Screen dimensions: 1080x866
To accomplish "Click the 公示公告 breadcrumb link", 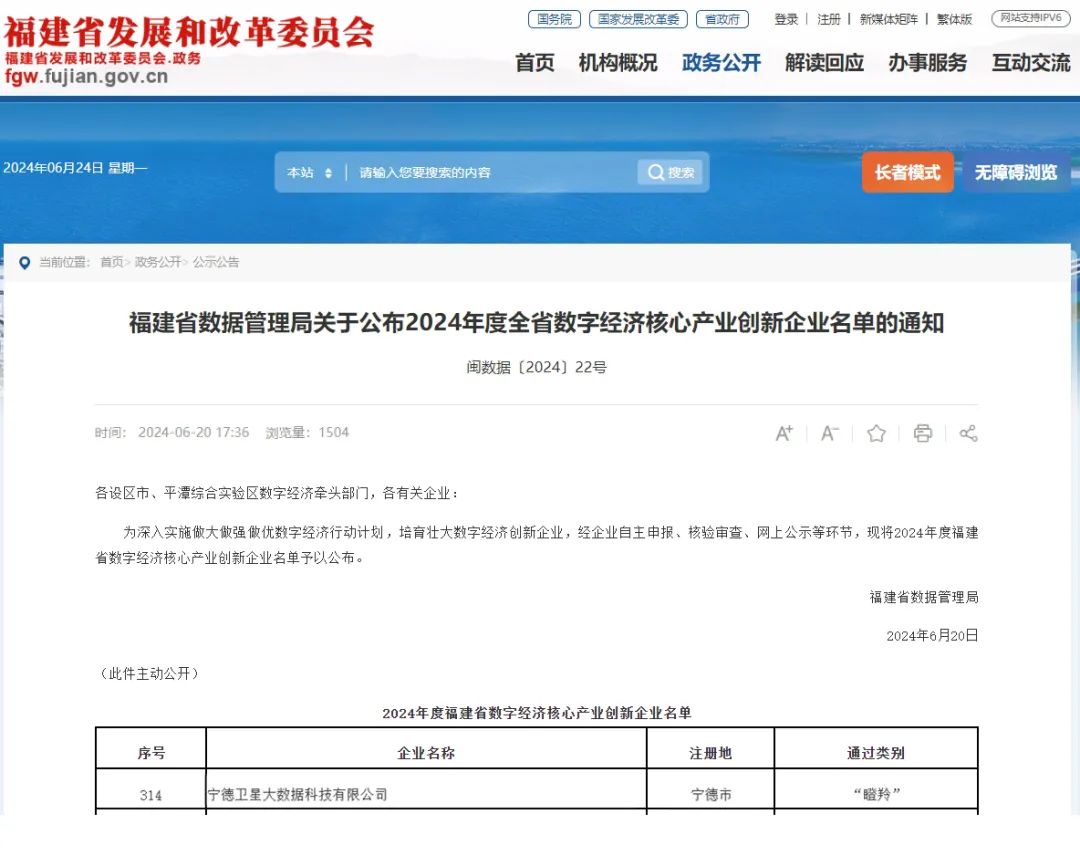I will coord(216,262).
